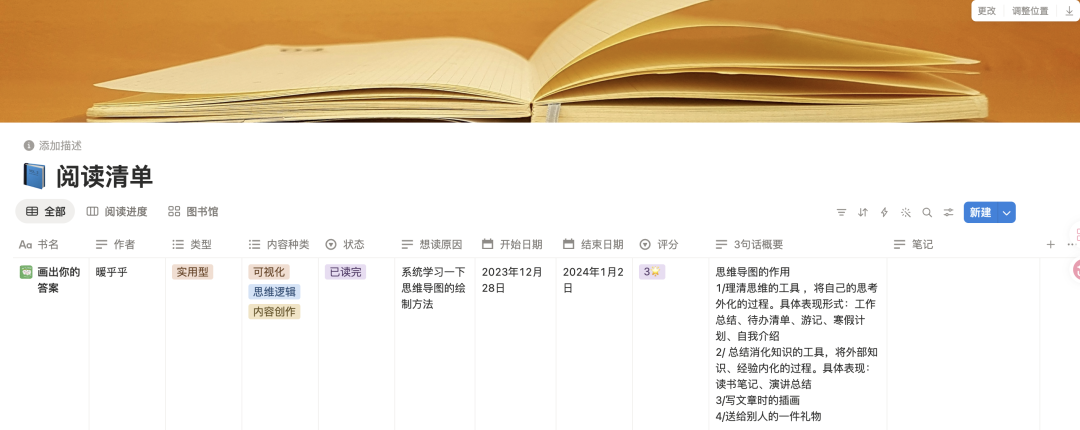Click 添加描述 link
The image size is (1080, 430).
click(x=61, y=145)
